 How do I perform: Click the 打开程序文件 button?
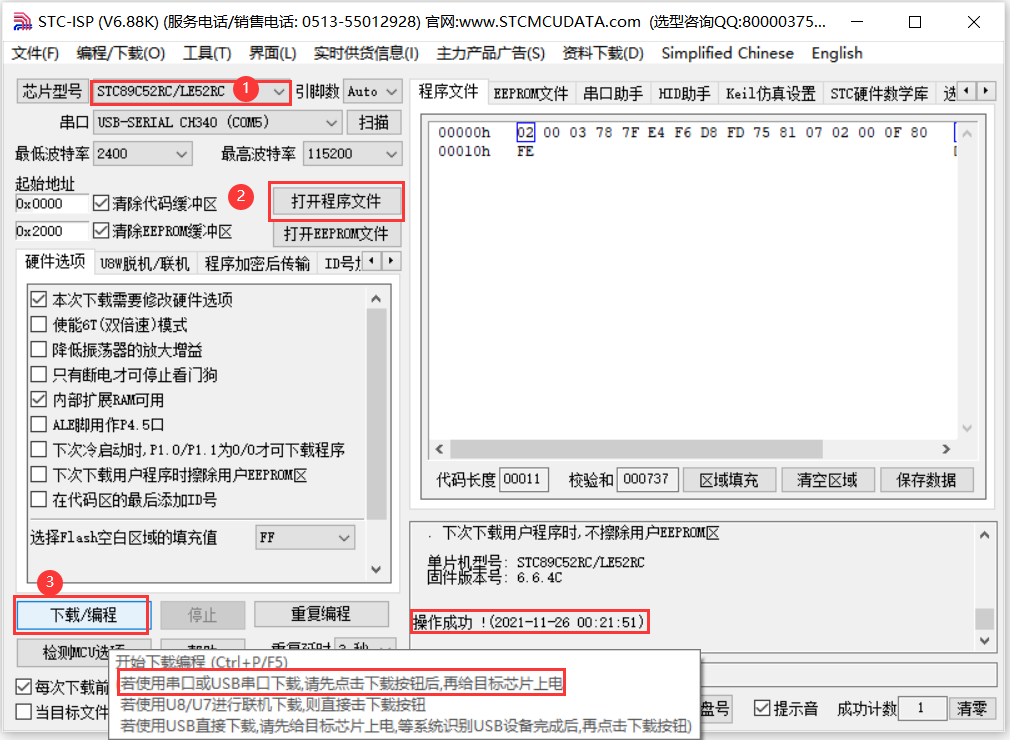coord(336,201)
